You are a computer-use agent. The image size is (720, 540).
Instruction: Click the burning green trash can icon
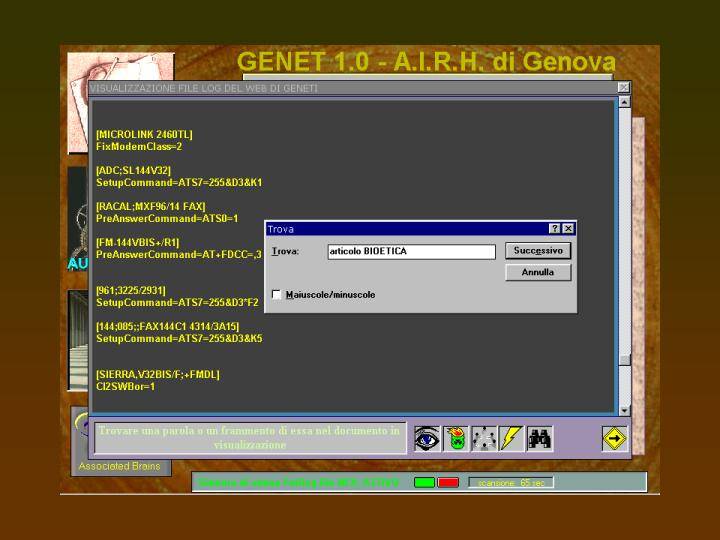[x=456, y=438]
